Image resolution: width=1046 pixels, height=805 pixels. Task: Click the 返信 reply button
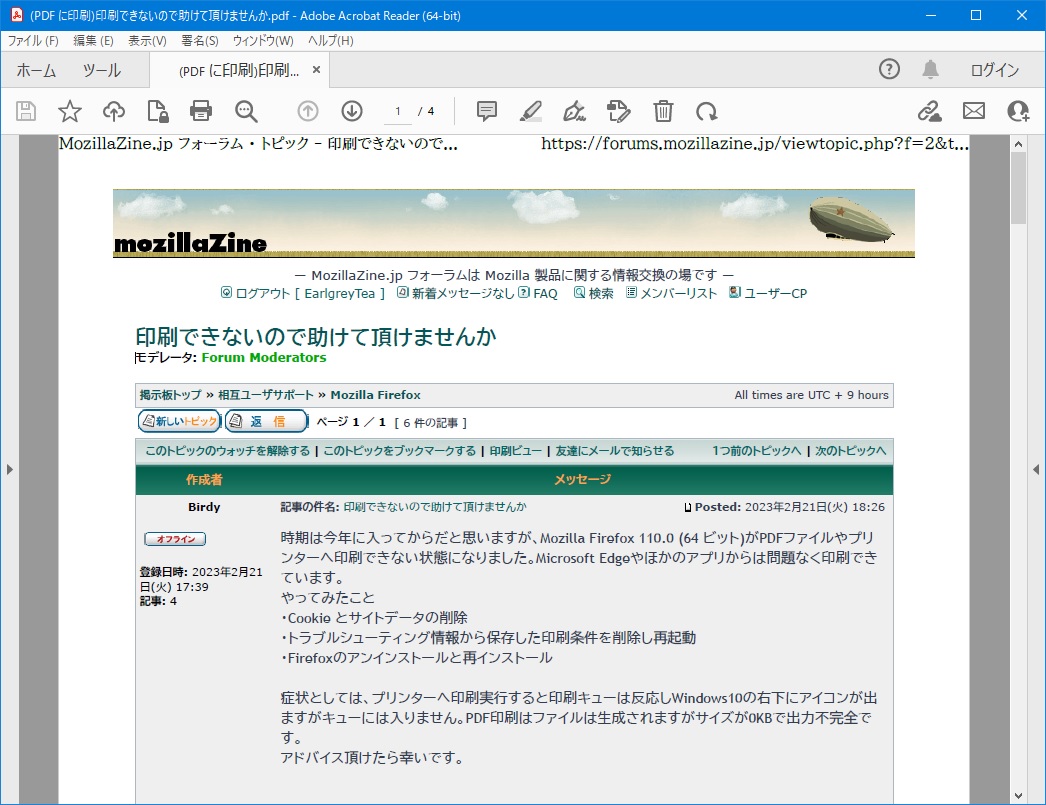pos(267,421)
